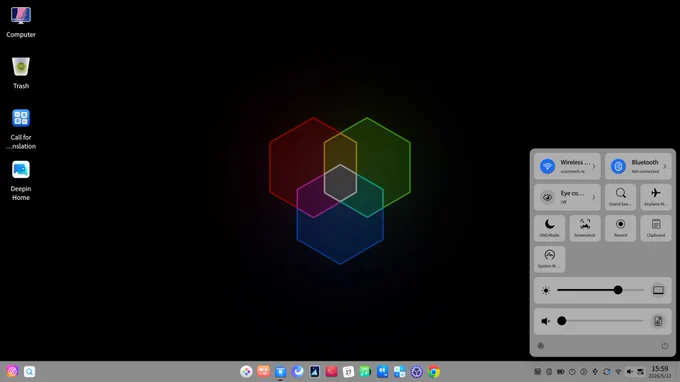Image resolution: width=680 pixels, height=382 pixels.
Task: Click the speaker icon in the system tray
Action: [x=630, y=372]
